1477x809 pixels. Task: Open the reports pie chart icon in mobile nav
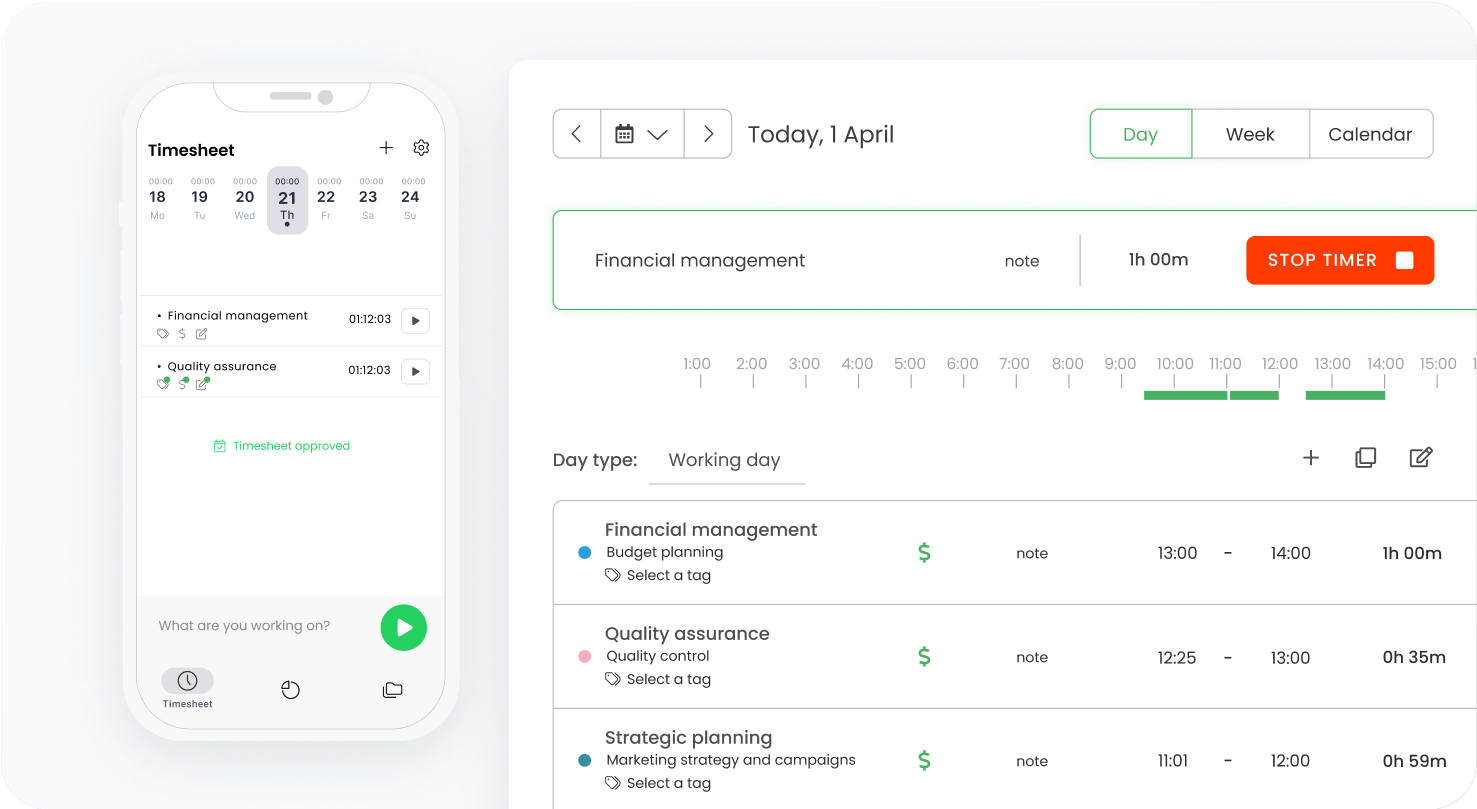[x=291, y=690]
